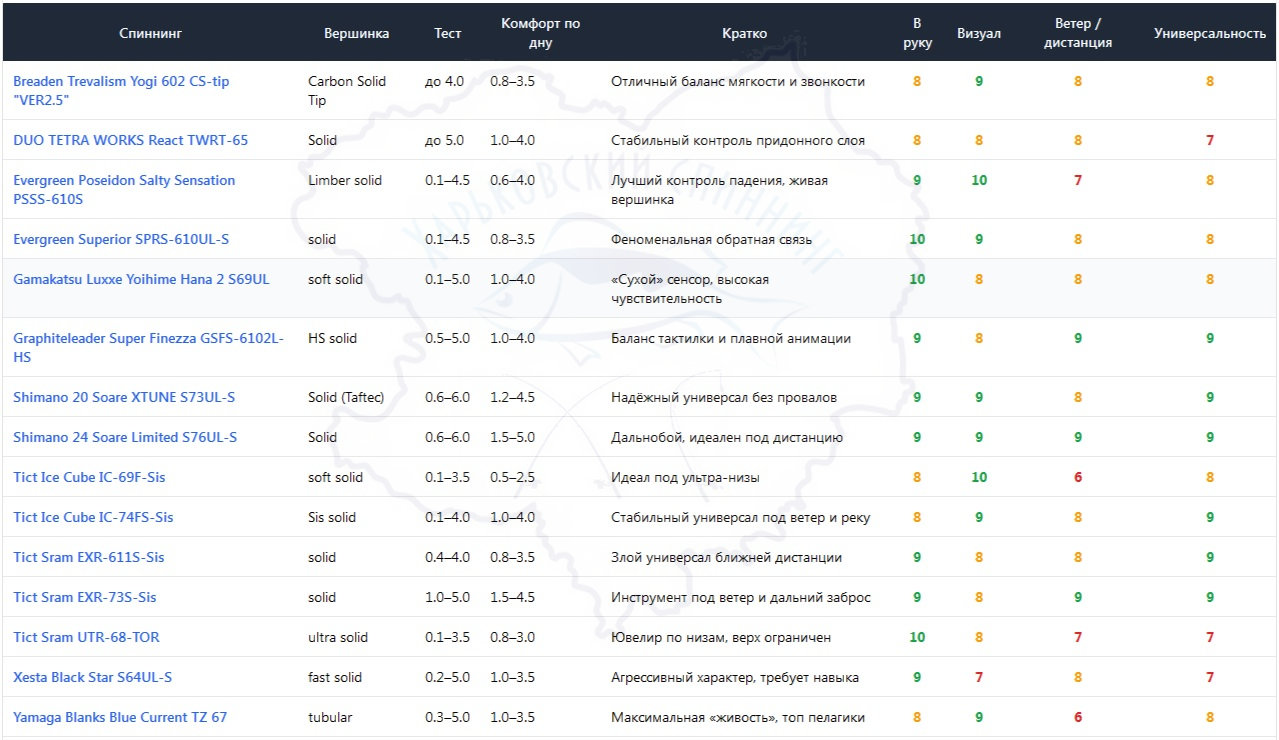Open DUO TETRA WORKS React TWRT-65 link
Screen dimensions: 1279x740
coord(130,140)
